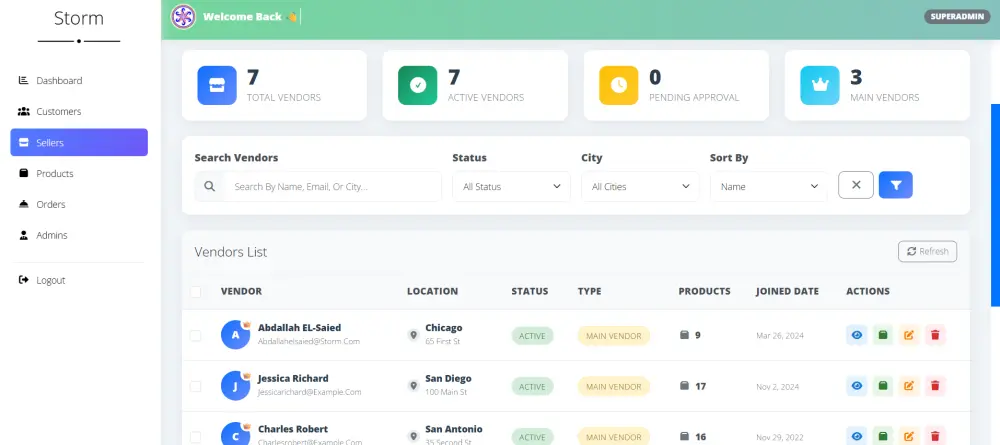
Task: Click San Antonio location text
Action: [454, 429]
